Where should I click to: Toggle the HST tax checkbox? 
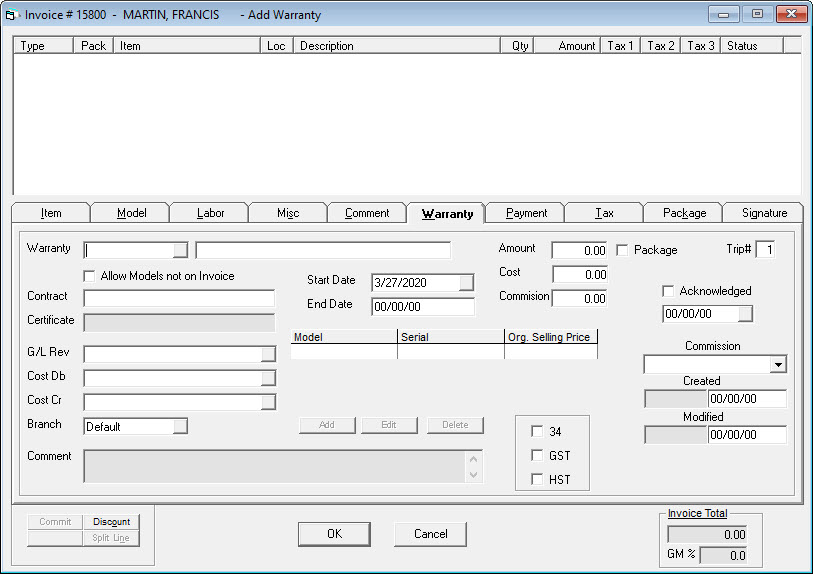tap(537, 479)
